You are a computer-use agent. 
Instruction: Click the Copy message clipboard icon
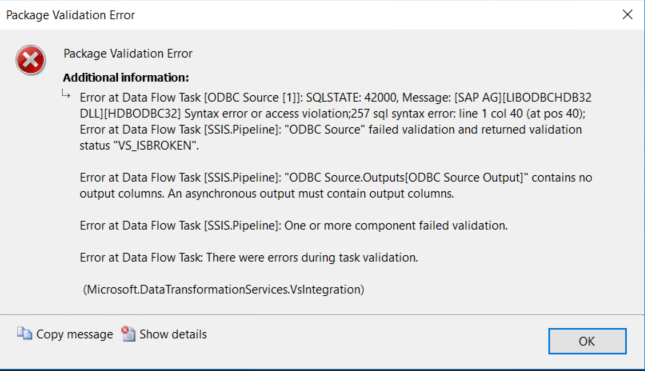pos(24,334)
